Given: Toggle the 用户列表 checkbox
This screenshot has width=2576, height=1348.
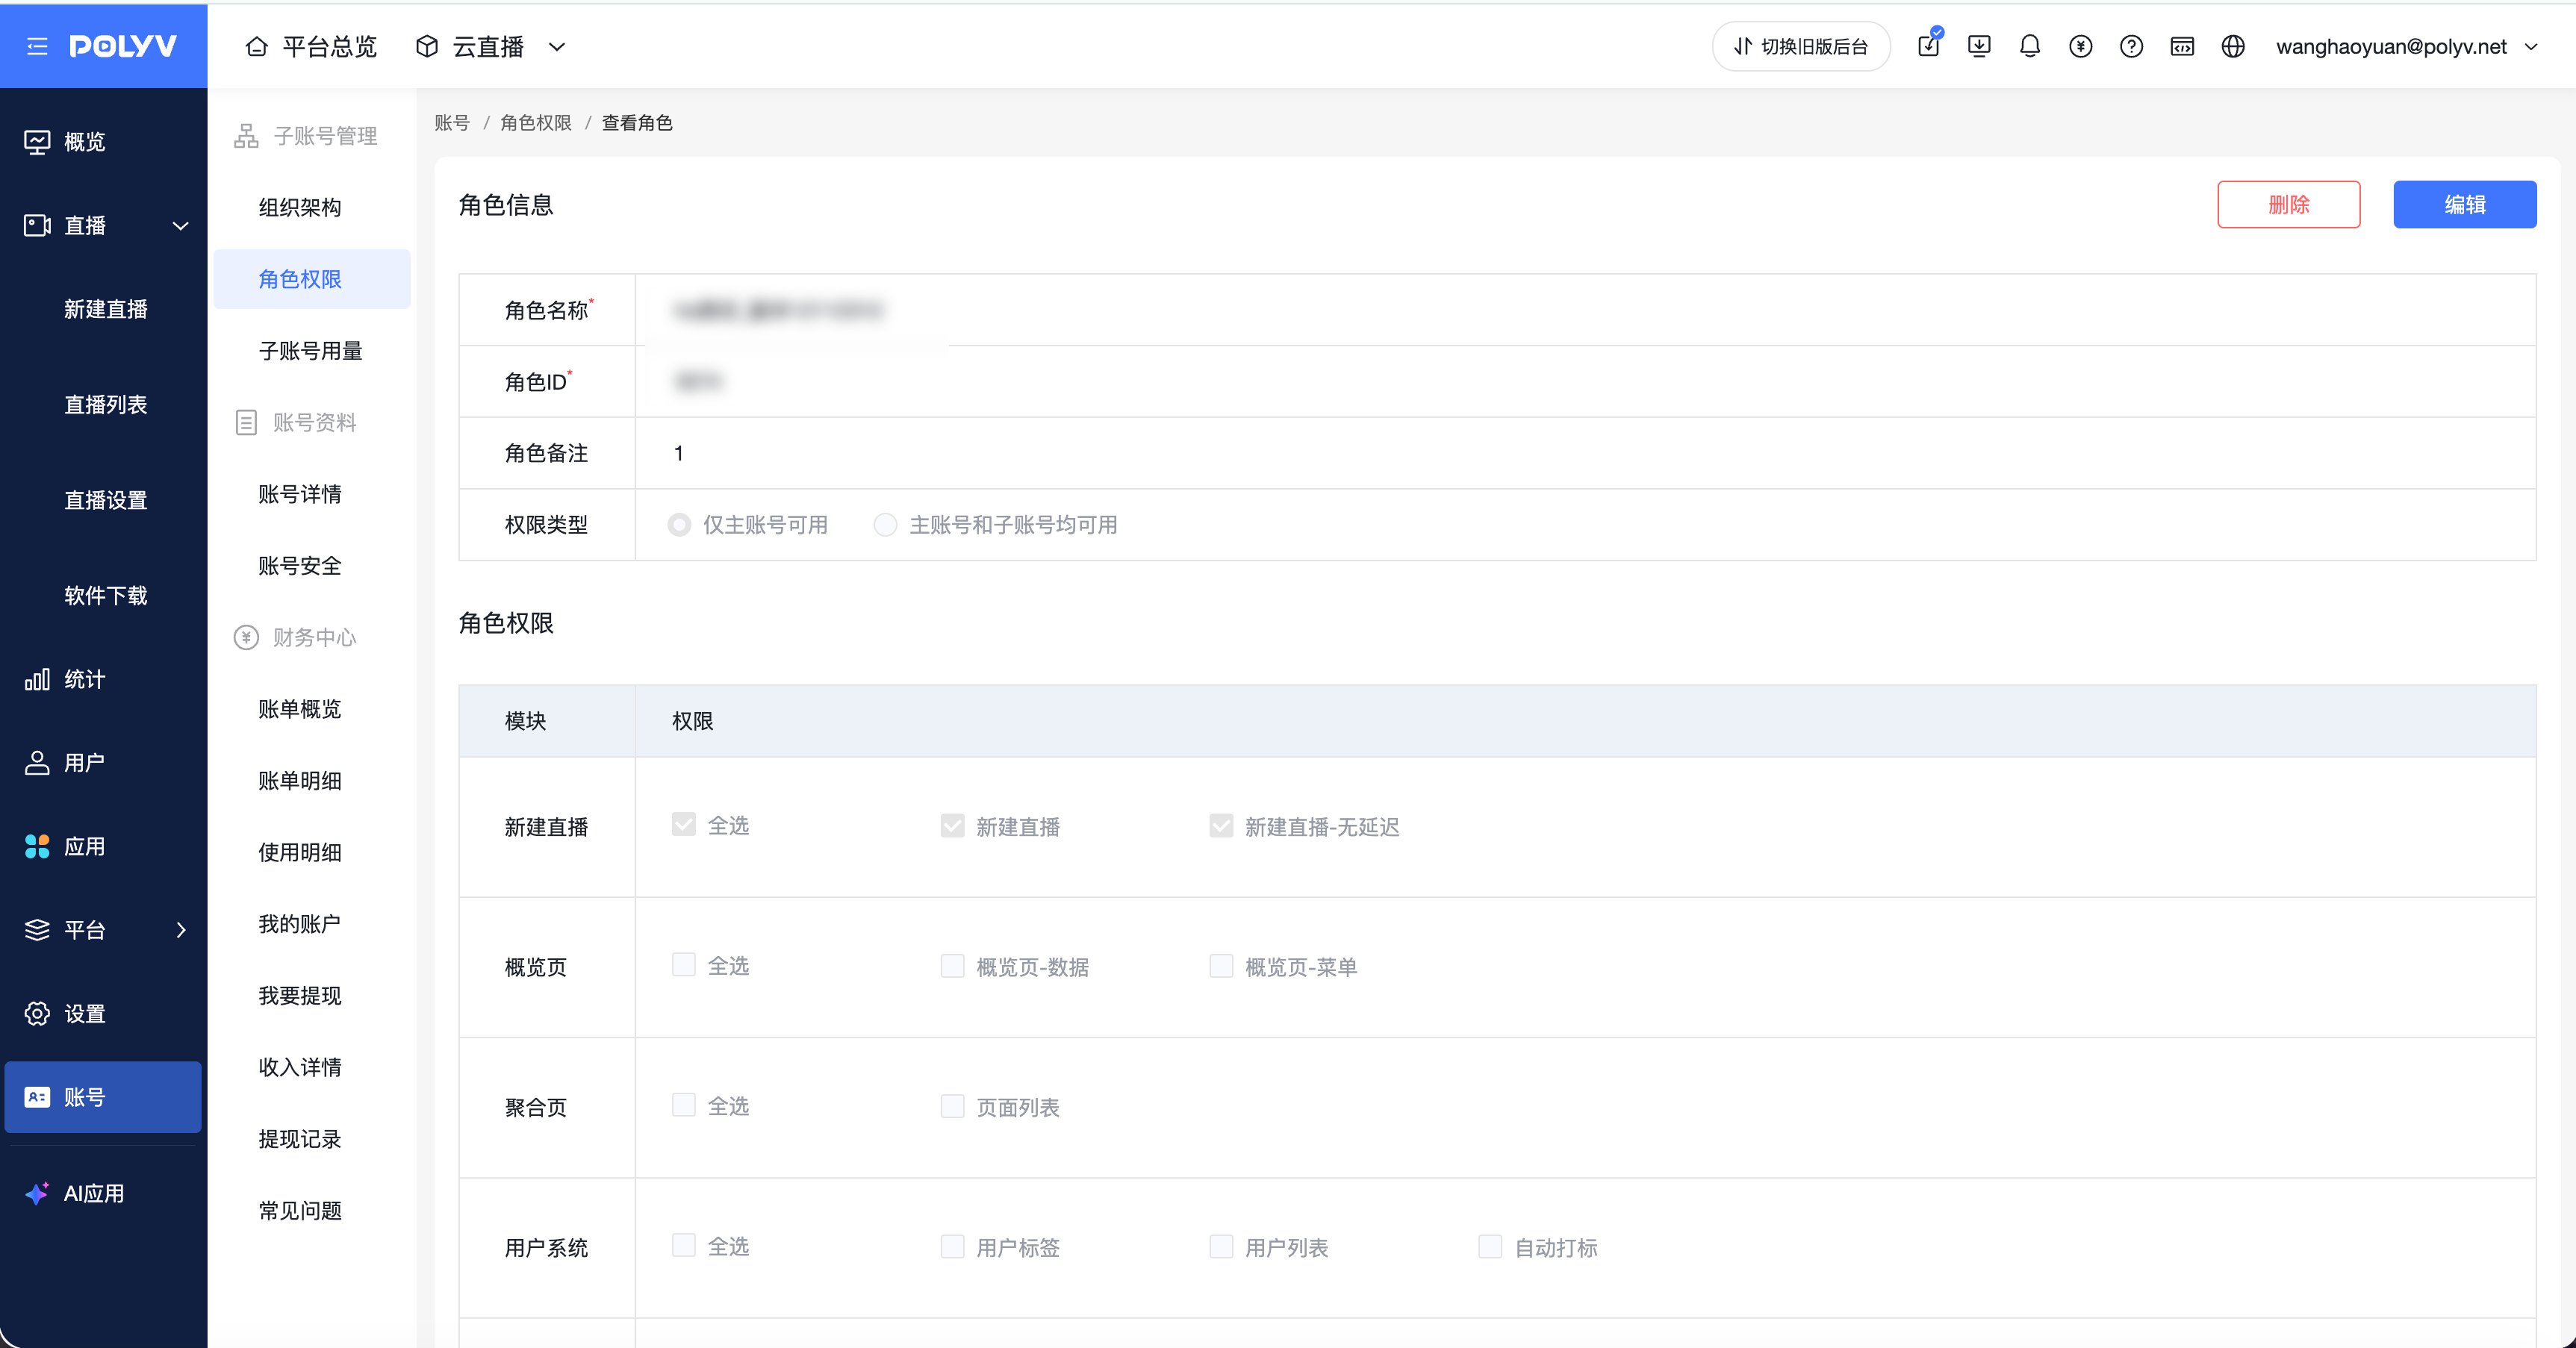Looking at the screenshot, I should 1221,1246.
